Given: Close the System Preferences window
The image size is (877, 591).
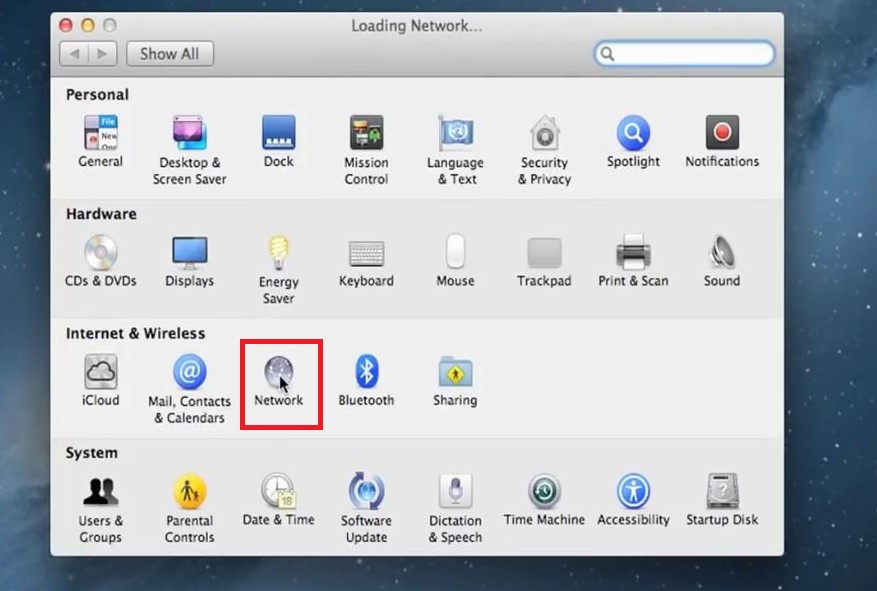Looking at the screenshot, I should (x=66, y=25).
